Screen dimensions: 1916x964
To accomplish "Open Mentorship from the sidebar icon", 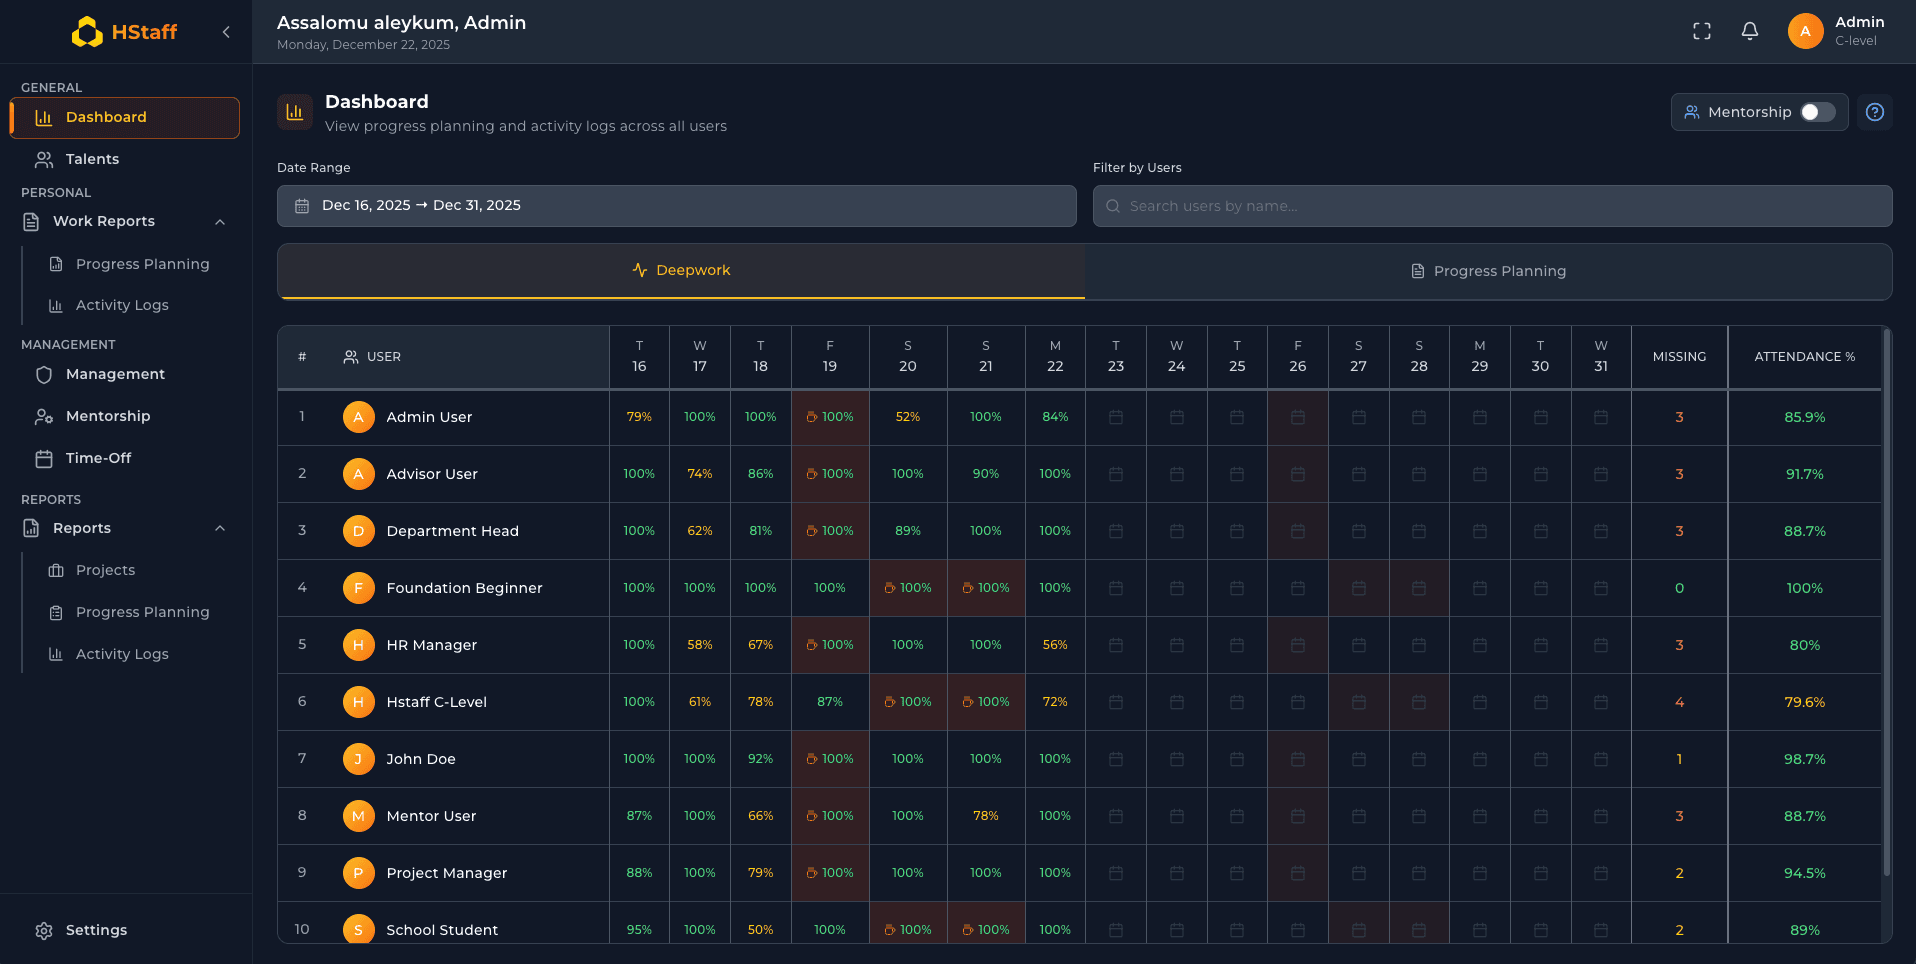I will pyautogui.click(x=44, y=416).
